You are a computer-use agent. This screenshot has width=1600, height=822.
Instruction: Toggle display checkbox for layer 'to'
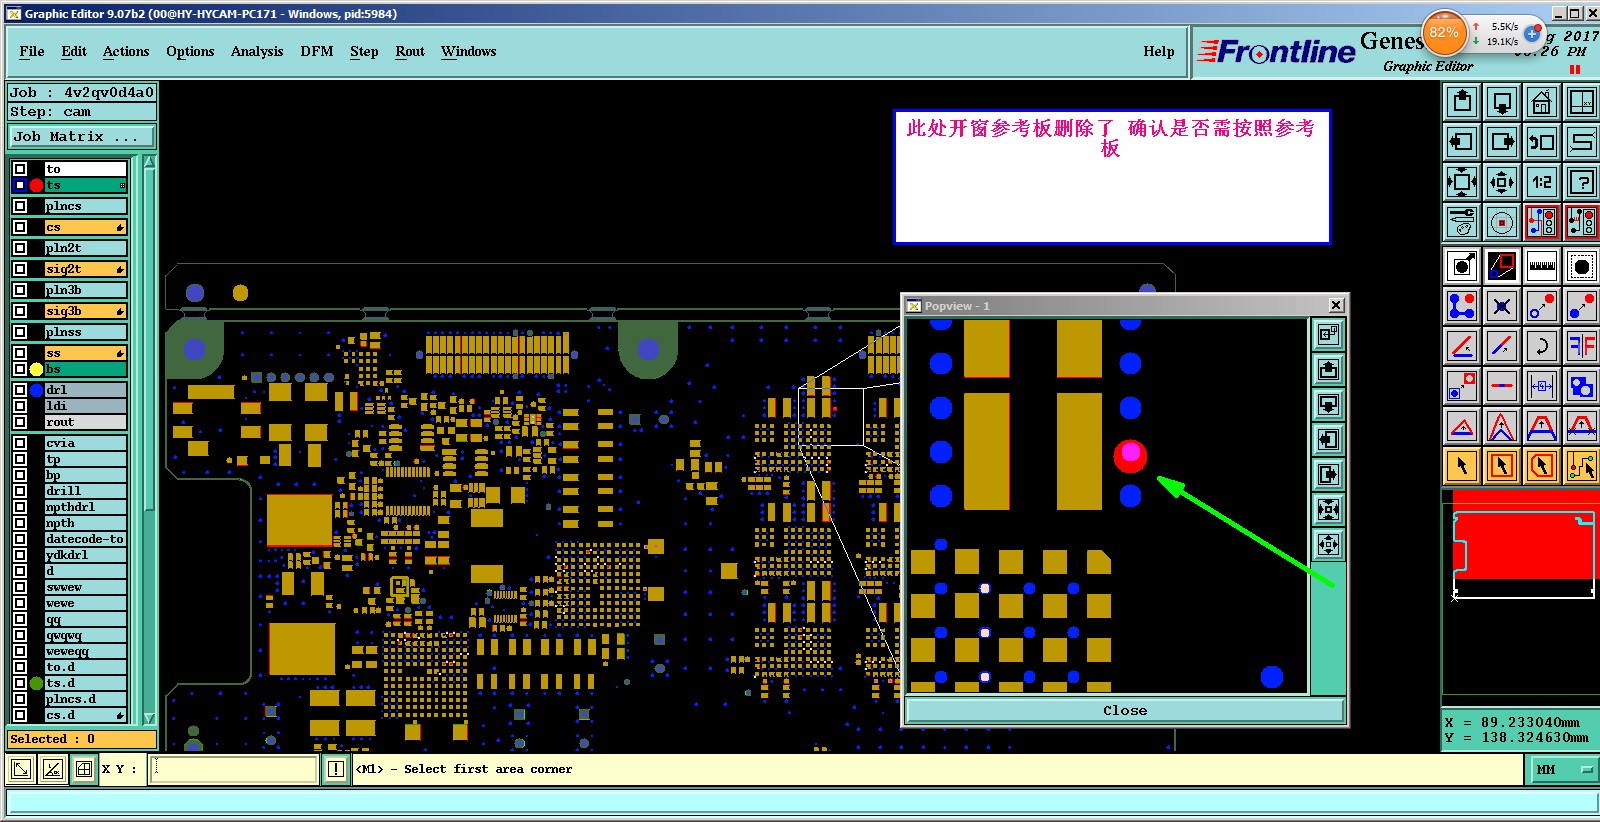20,169
